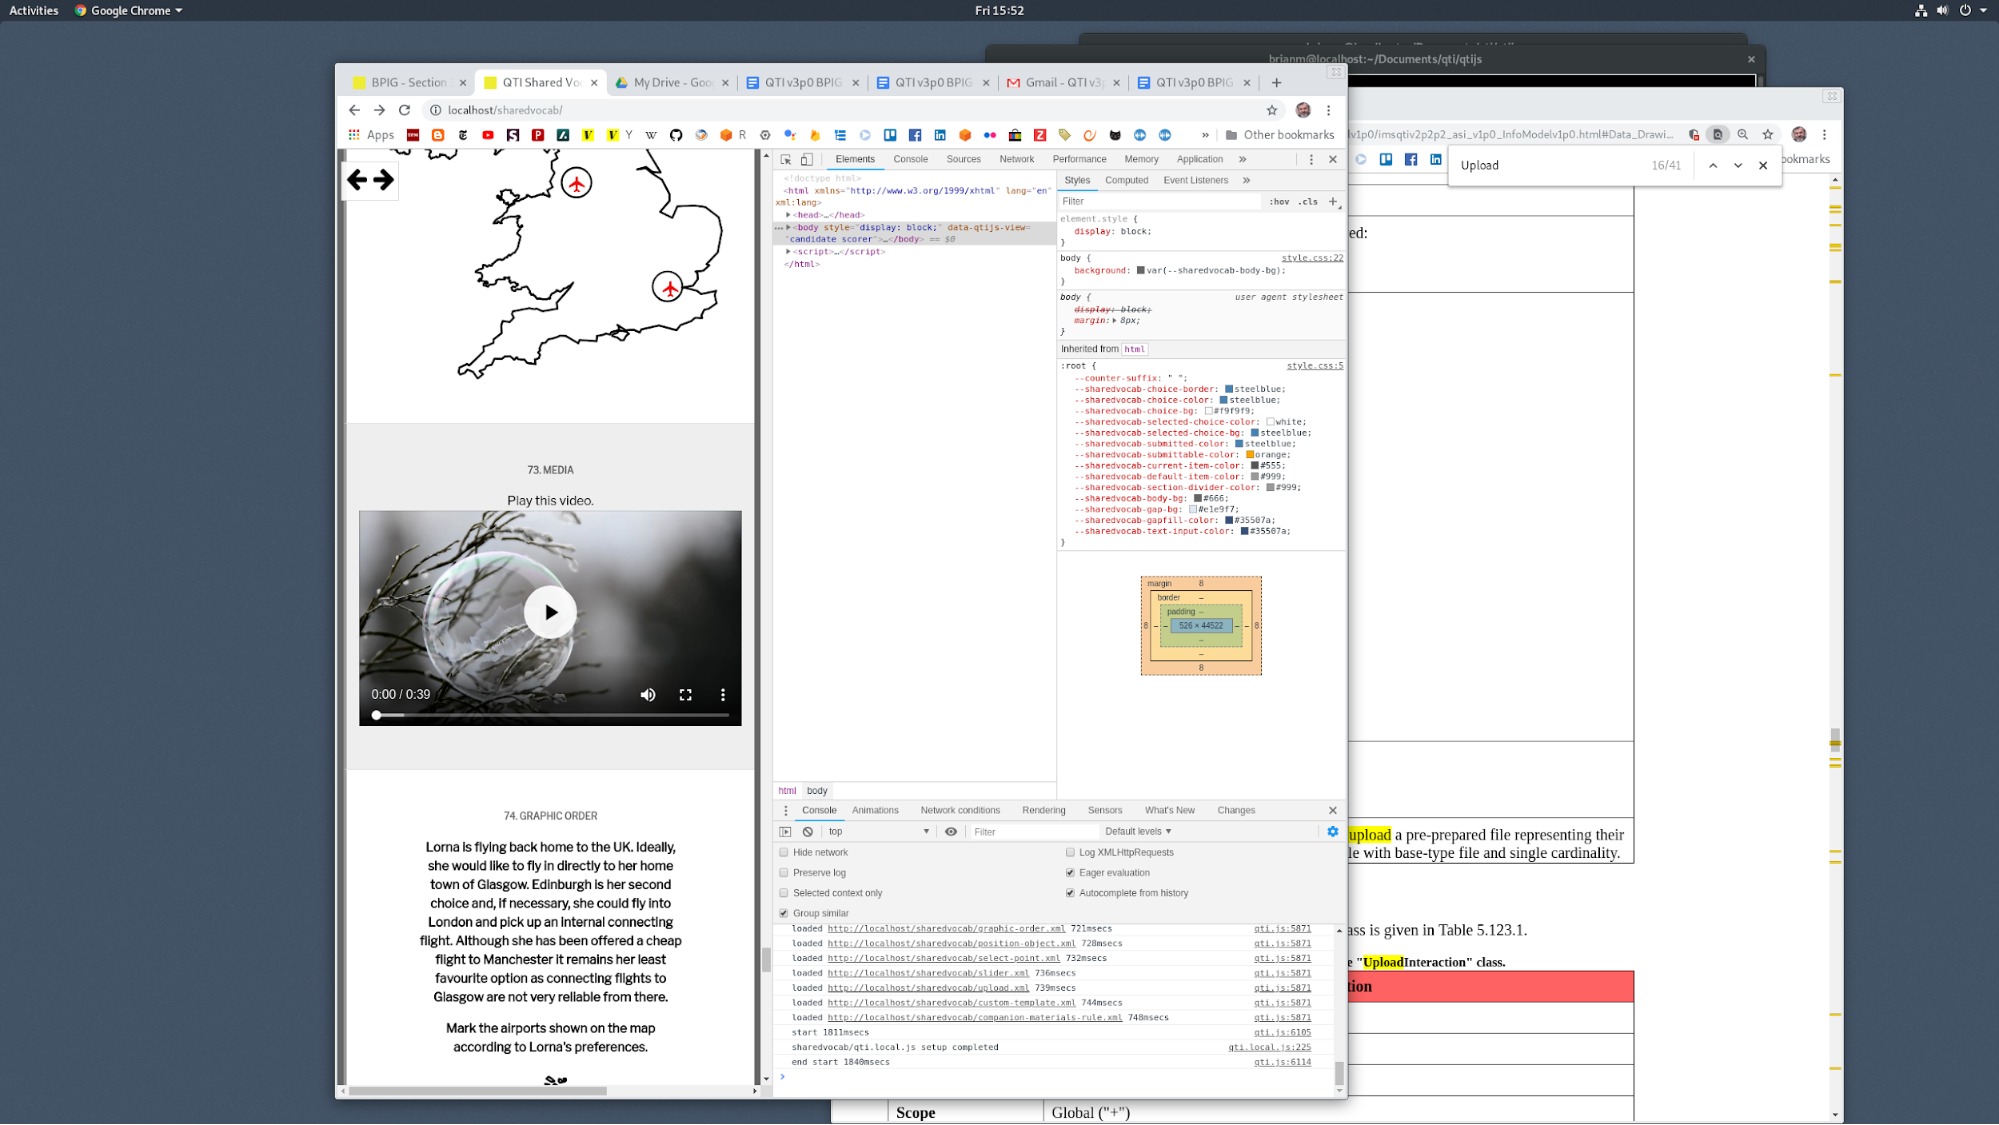This screenshot has height=1125, width=1999.
Task: Click the right arrow navigation icon
Action: [x=384, y=180]
